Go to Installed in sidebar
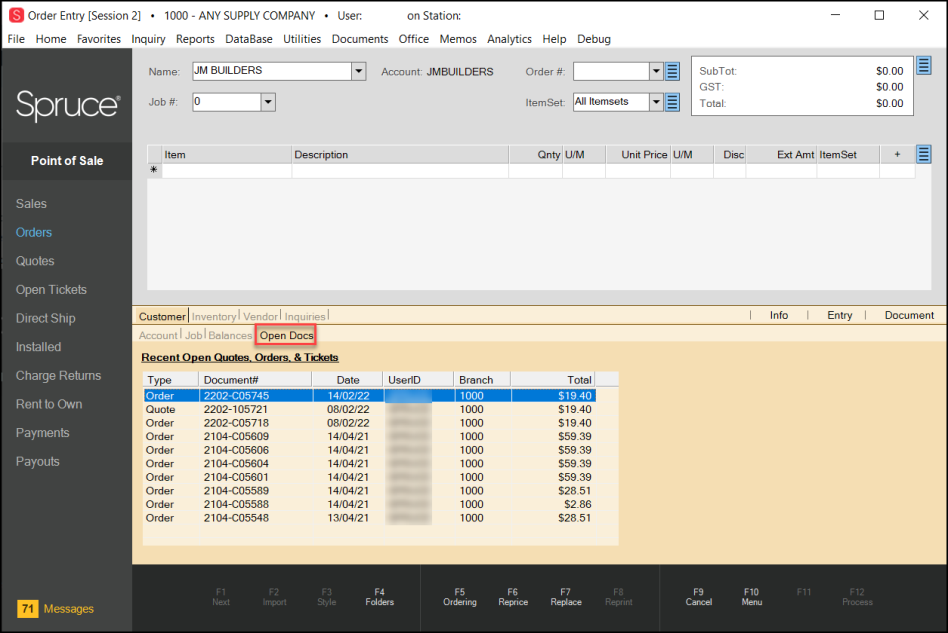Screen dimensions: 948x633 pos(39,347)
